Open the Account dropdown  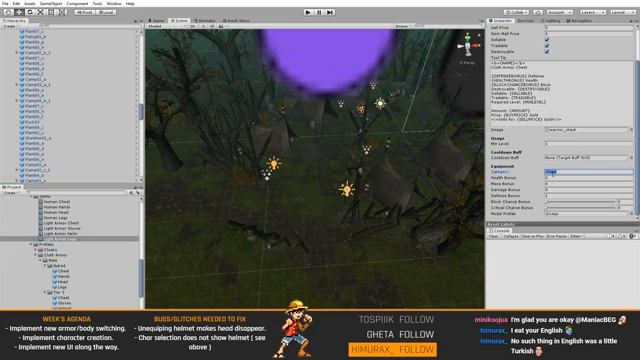[x=560, y=12]
